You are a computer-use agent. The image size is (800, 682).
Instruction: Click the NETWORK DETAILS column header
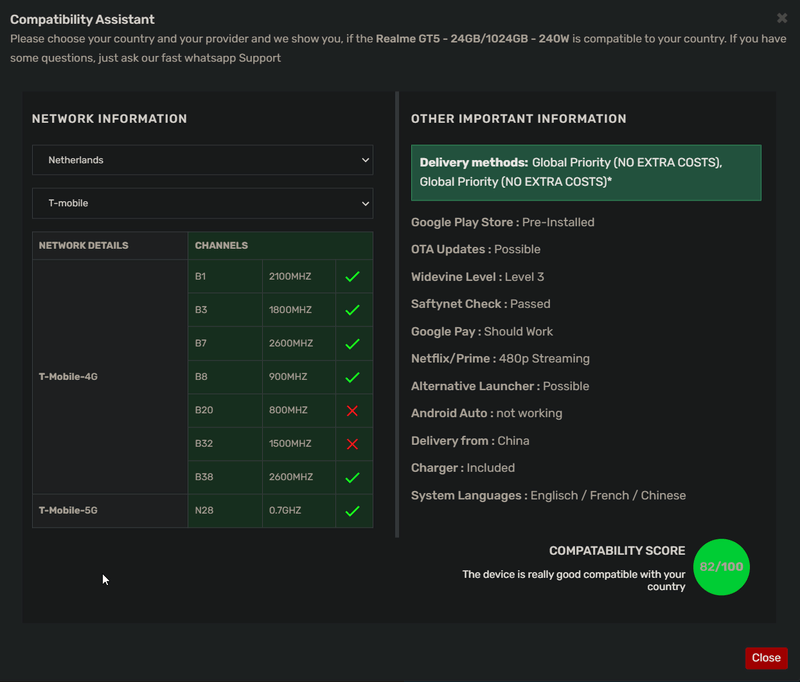[x=83, y=245]
